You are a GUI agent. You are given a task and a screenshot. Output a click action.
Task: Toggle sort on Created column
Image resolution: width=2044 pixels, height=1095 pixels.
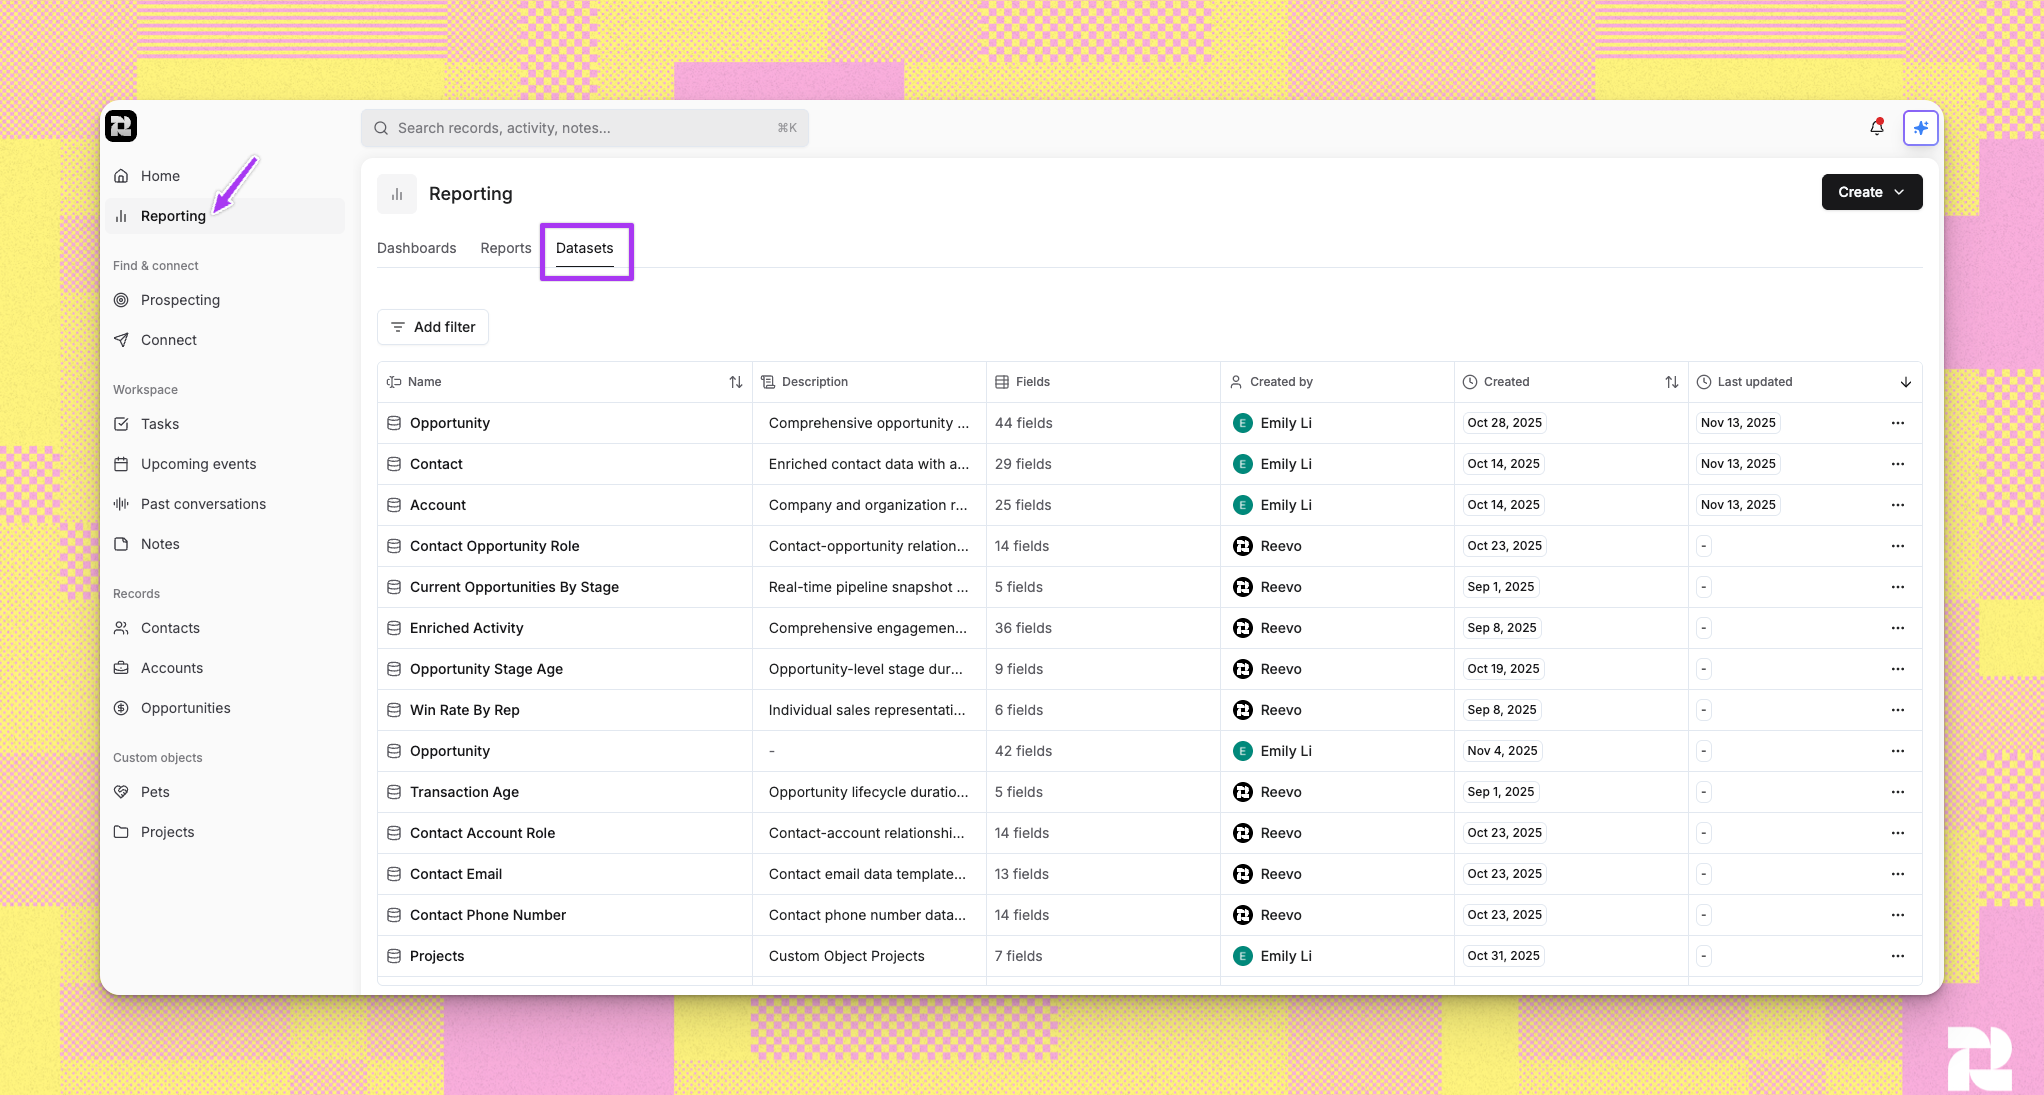(1671, 382)
